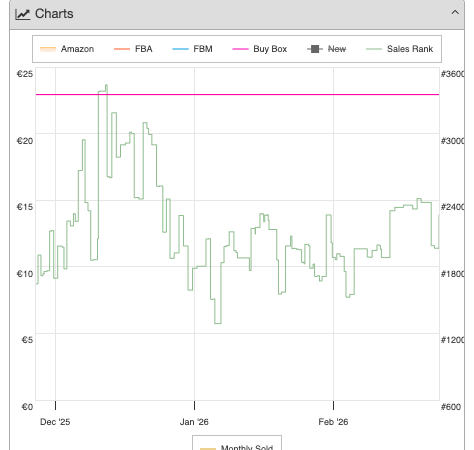
Task: Click the Charts panel title
Action: [x=54, y=14]
